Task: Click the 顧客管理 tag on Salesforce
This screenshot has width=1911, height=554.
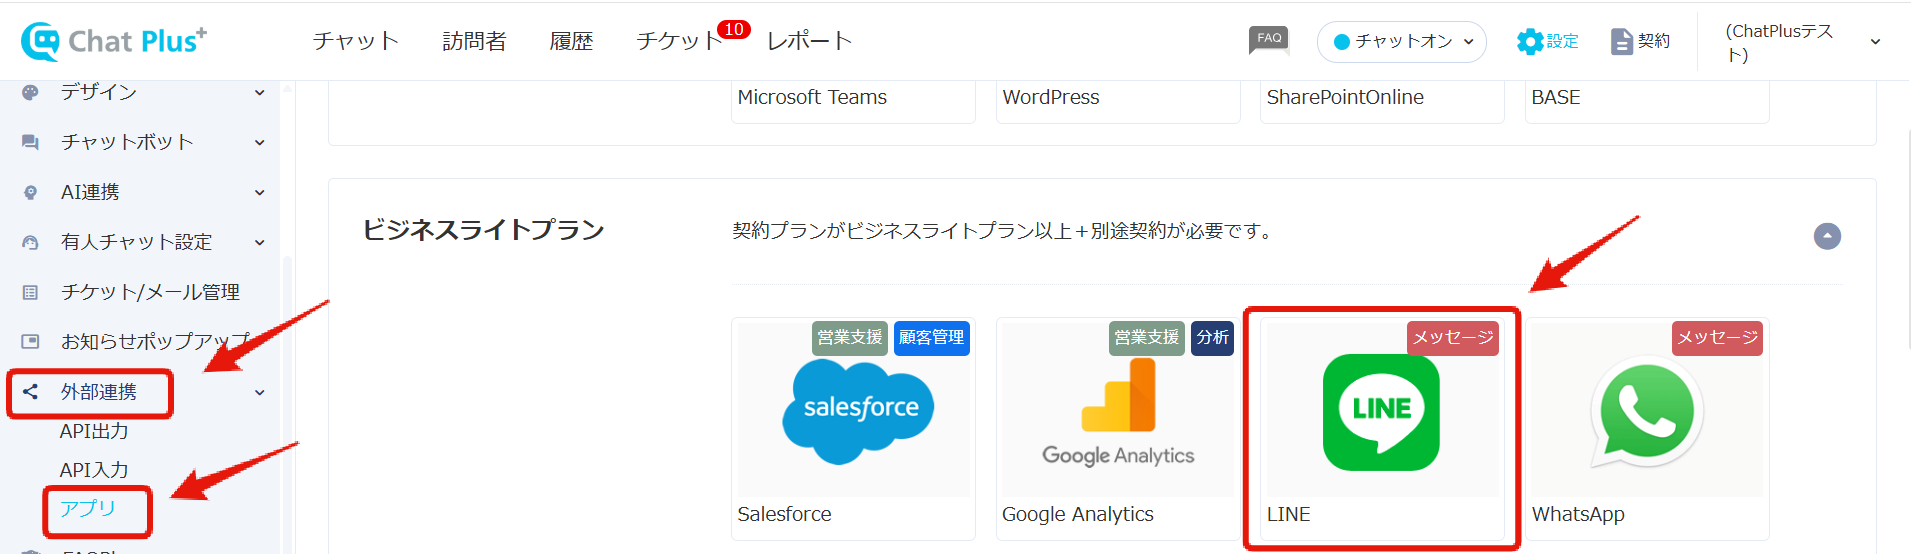Action: tap(931, 338)
